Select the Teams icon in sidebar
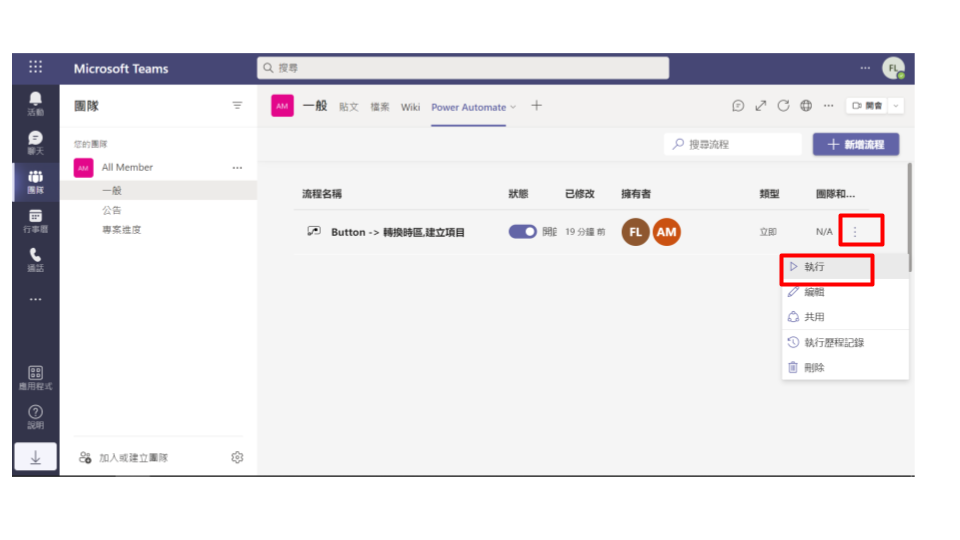The height and width of the screenshot is (540, 960). tap(36, 182)
